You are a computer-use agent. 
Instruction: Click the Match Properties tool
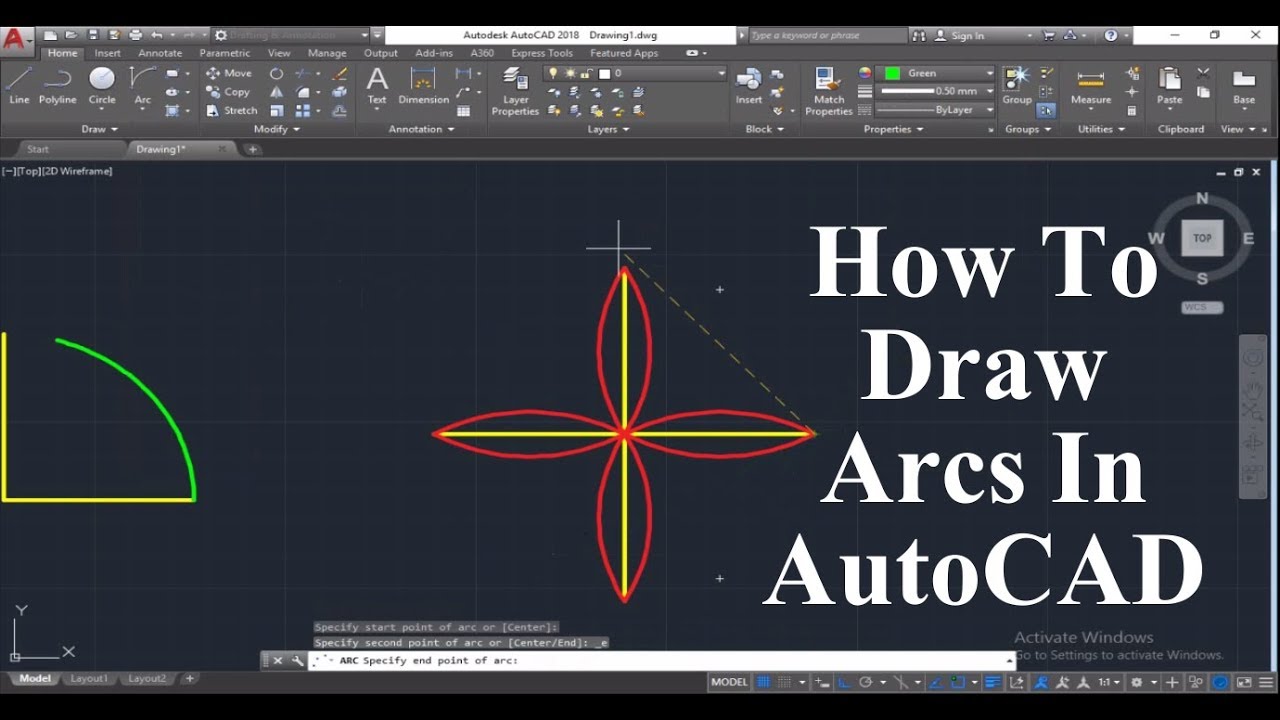tap(829, 91)
